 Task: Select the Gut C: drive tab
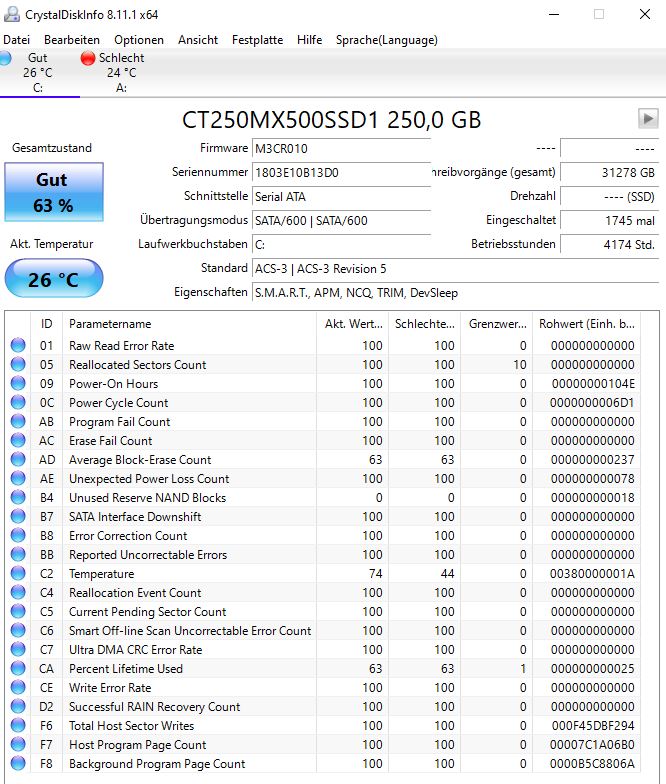(39, 73)
